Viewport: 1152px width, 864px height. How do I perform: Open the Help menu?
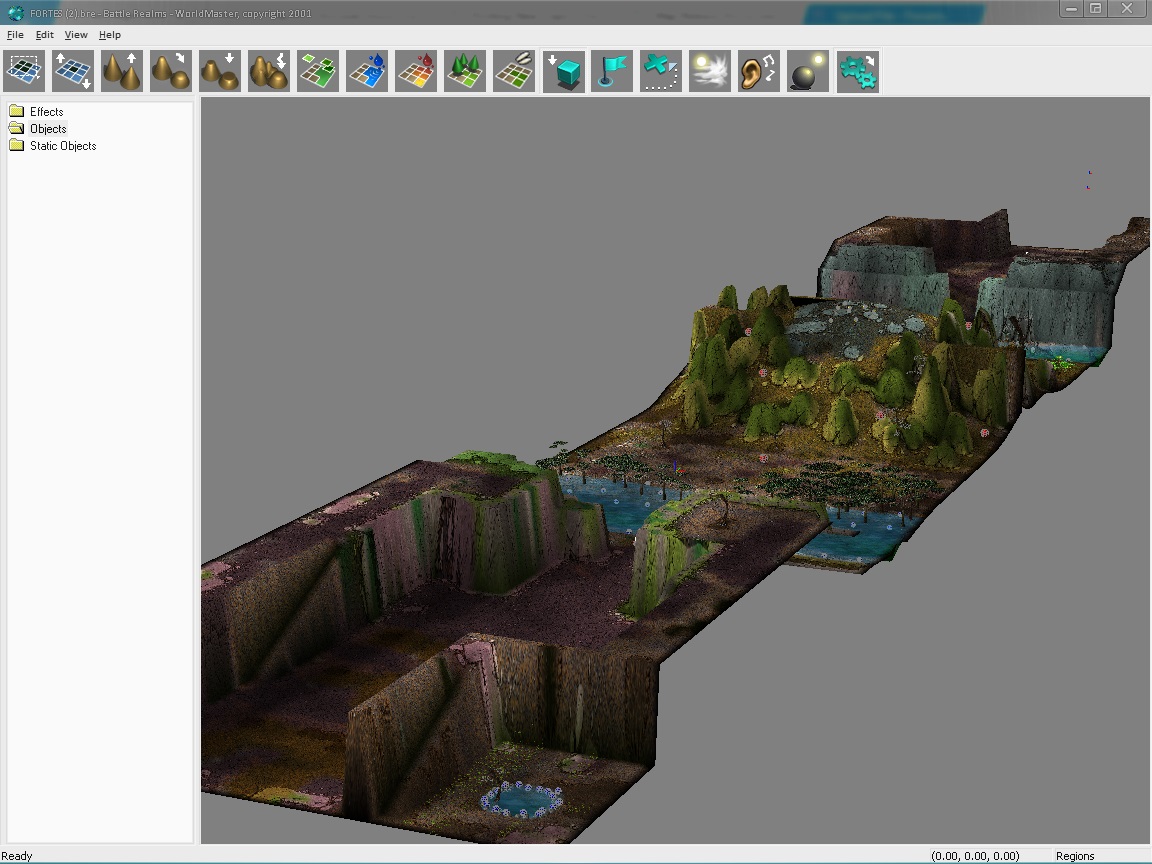109,35
